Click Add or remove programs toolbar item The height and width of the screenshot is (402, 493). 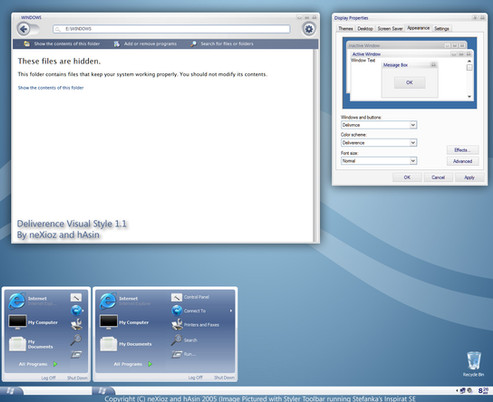point(145,44)
